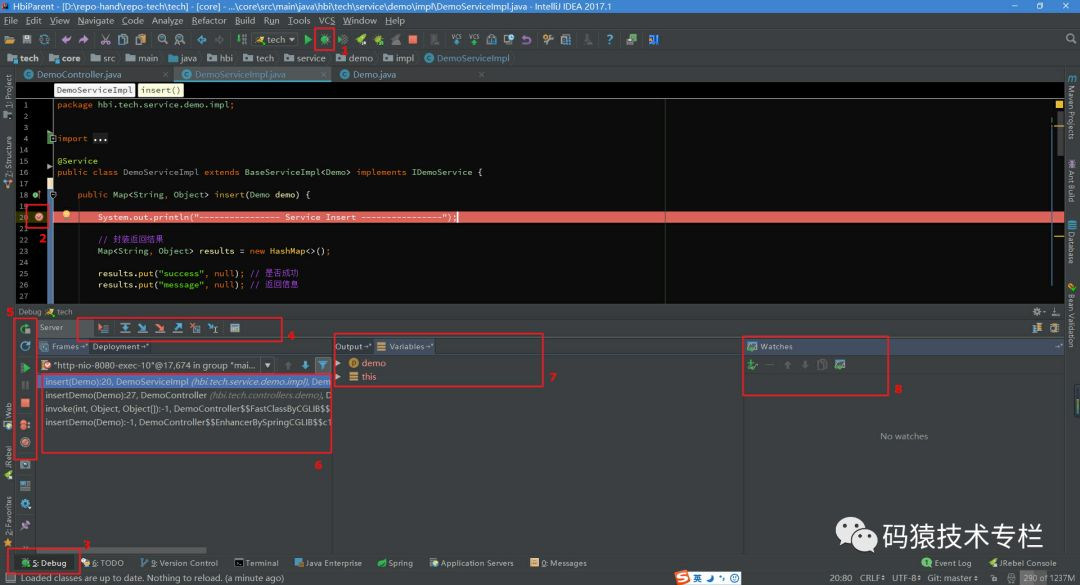The width and height of the screenshot is (1080, 585).
Task: Start debugging with the green bug icon
Action: [x=324, y=40]
